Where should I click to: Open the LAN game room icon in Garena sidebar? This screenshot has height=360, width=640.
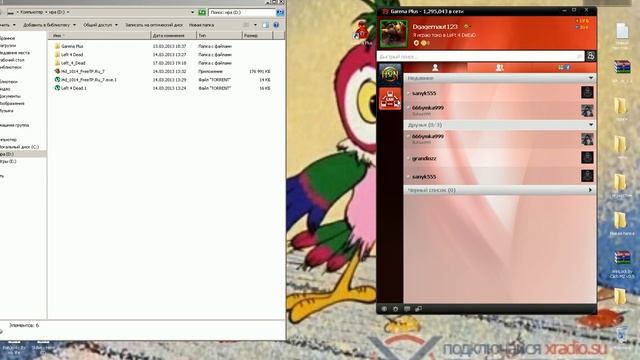390,98
